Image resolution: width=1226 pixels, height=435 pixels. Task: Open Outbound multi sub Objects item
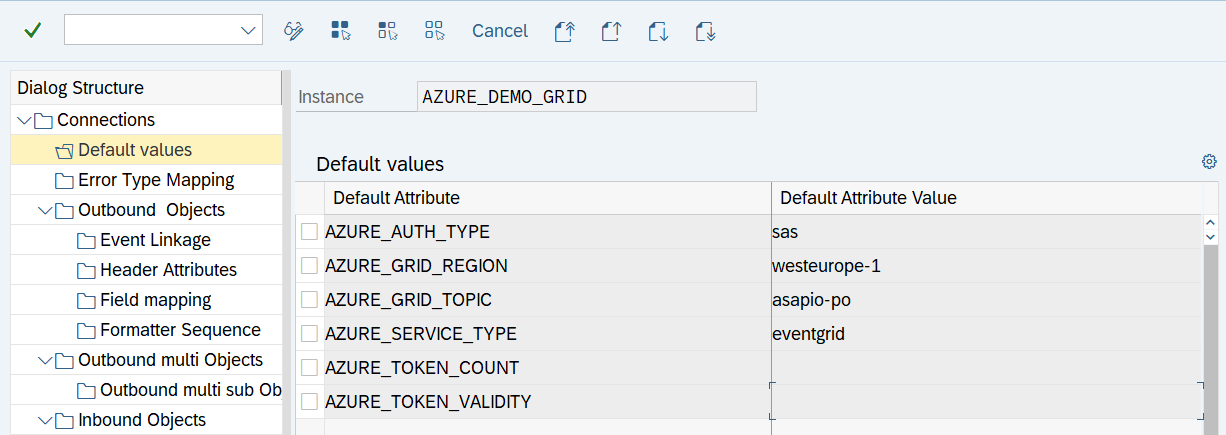point(190,390)
